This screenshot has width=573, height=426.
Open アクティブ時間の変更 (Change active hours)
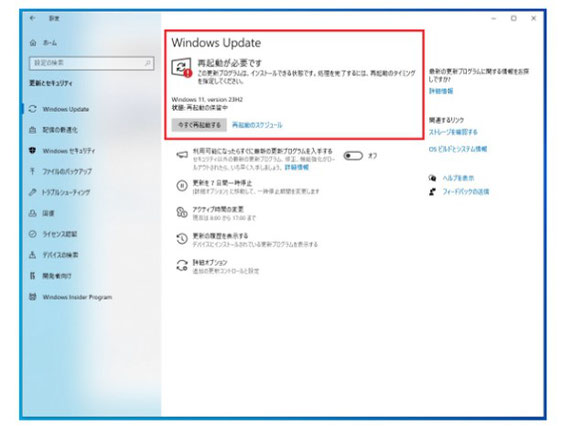[218, 209]
